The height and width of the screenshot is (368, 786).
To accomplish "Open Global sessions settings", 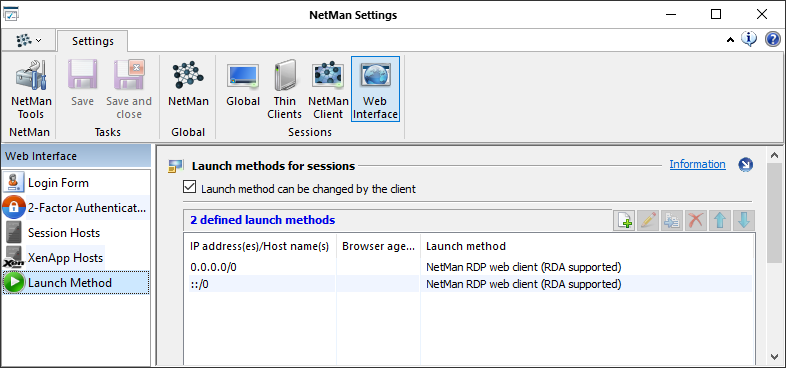I will pos(243,83).
